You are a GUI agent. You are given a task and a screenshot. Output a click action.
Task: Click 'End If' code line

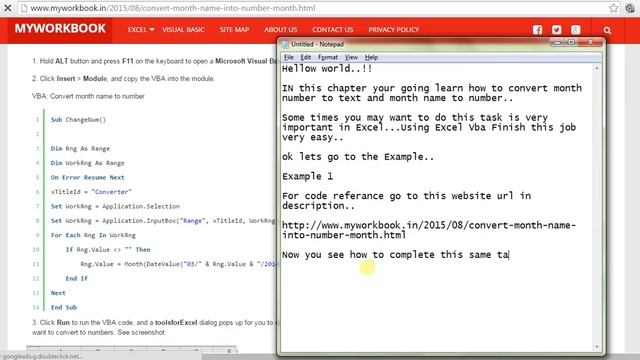76,279
